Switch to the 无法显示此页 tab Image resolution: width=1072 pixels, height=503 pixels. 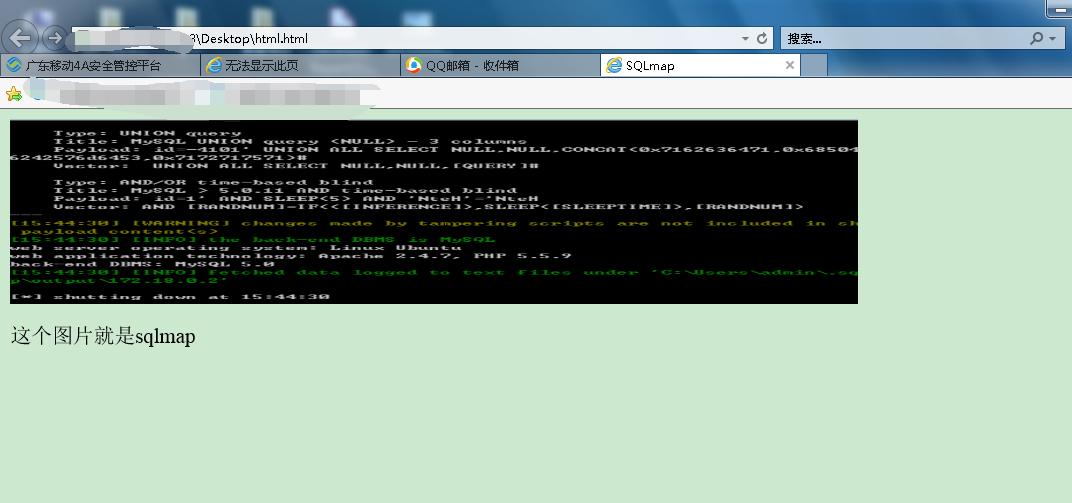click(300, 66)
